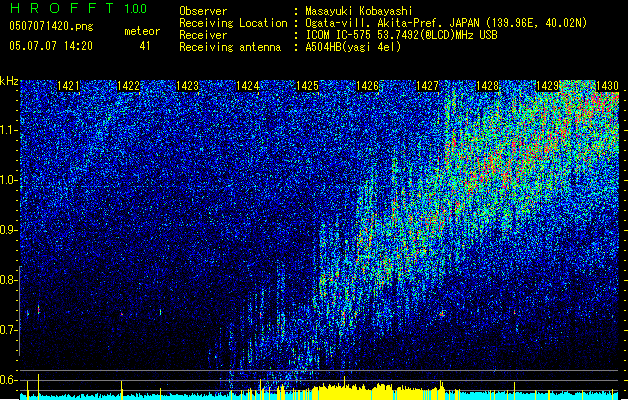
Task: Click the 1425 time marker
Action: coord(307,86)
